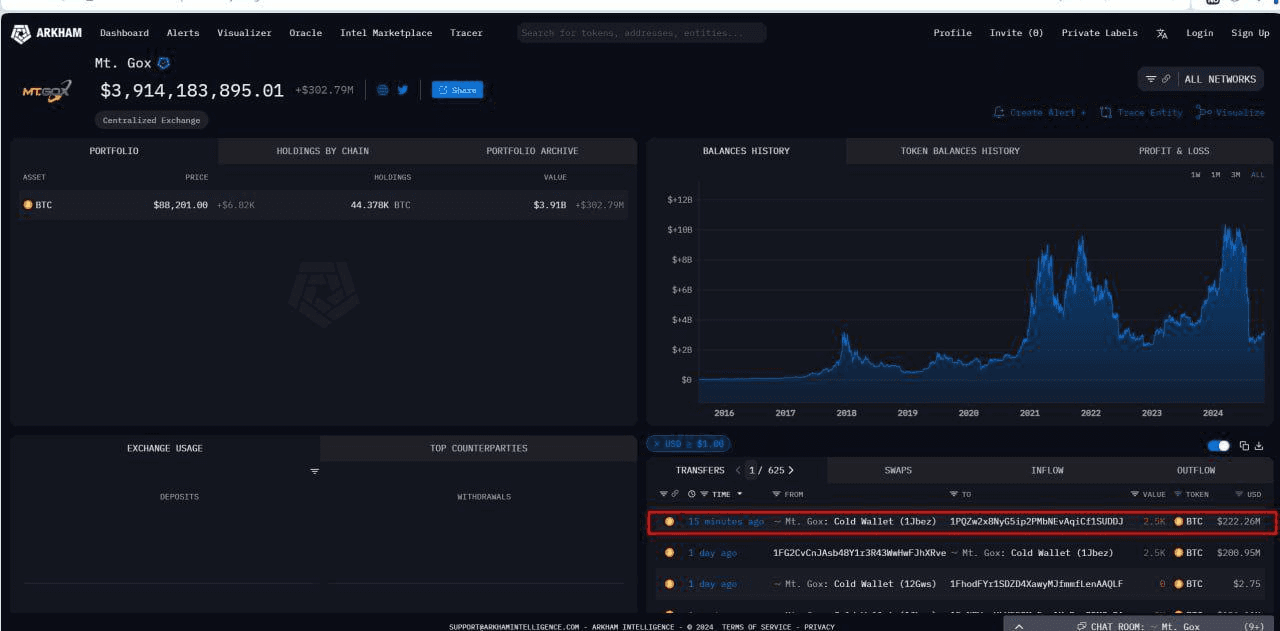Open the All Networks selector
1280x631 pixels.
coord(1201,79)
